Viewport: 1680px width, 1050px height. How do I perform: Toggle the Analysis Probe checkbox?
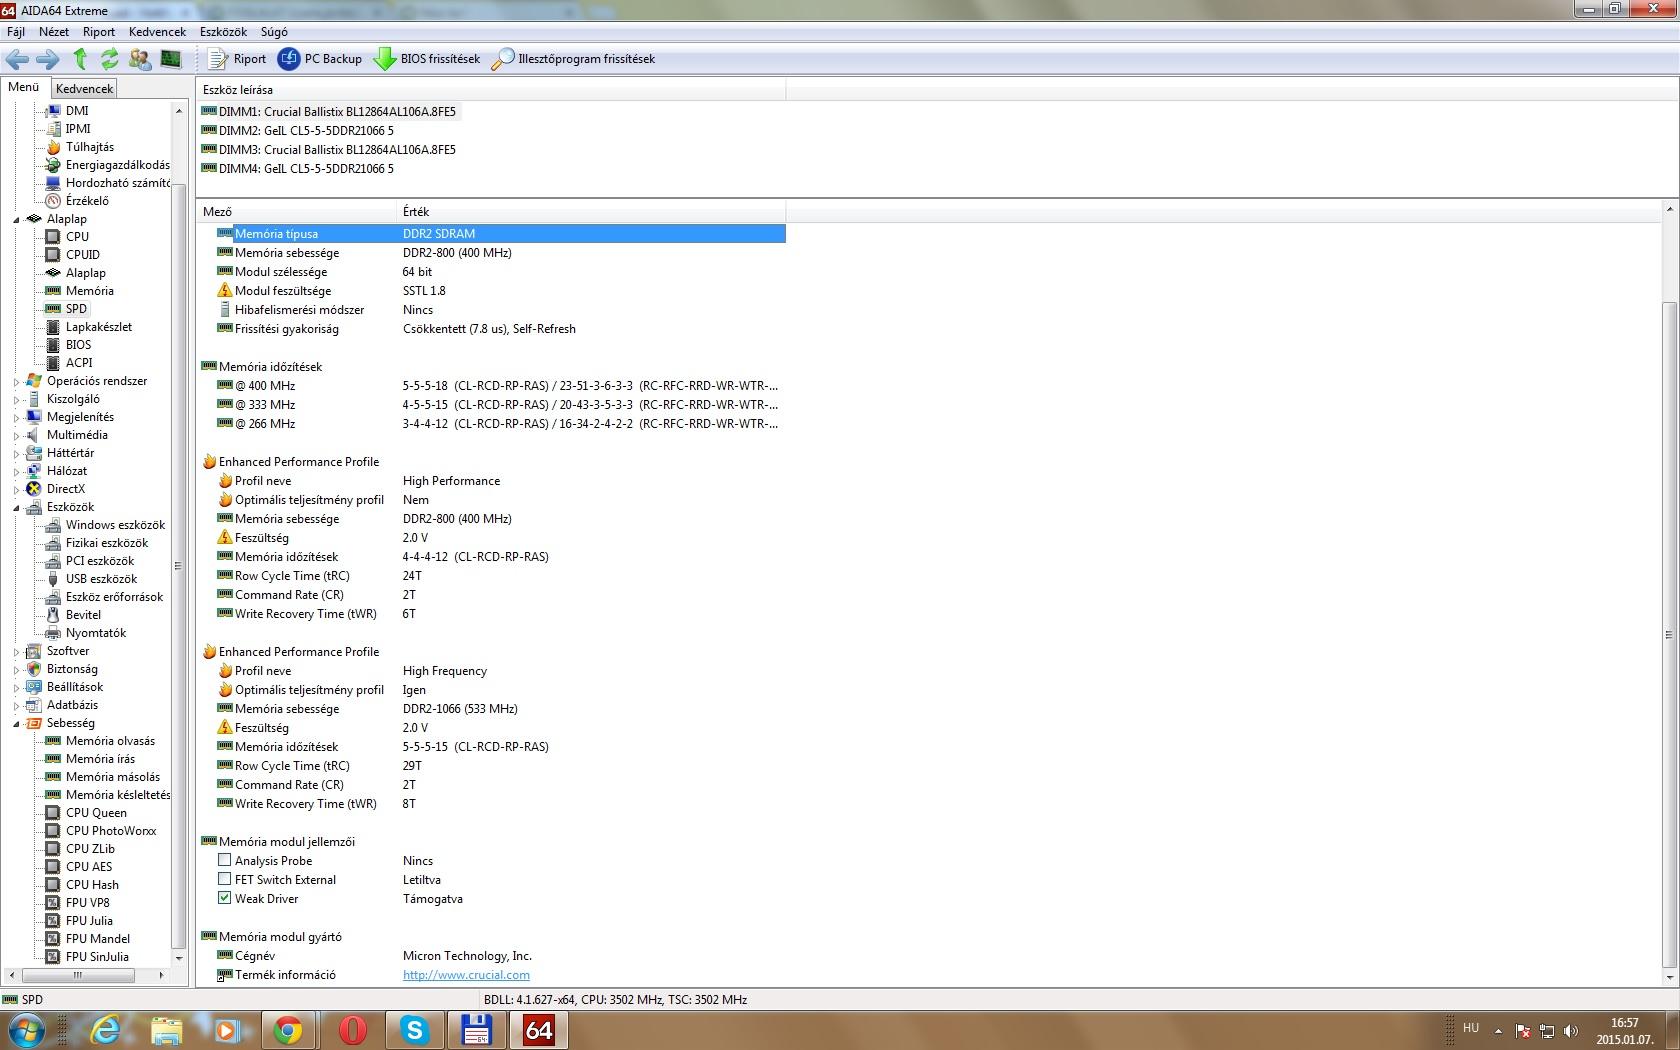[x=225, y=860]
